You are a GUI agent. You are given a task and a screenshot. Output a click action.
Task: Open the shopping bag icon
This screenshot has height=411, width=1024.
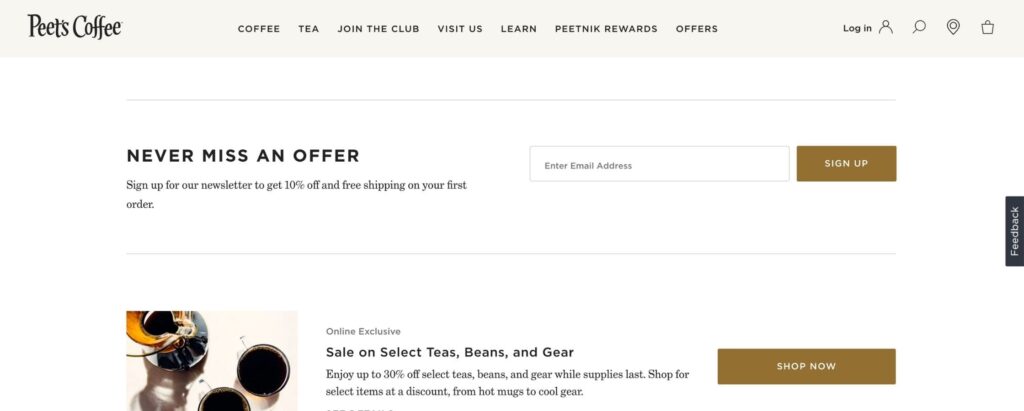click(987, 27)
